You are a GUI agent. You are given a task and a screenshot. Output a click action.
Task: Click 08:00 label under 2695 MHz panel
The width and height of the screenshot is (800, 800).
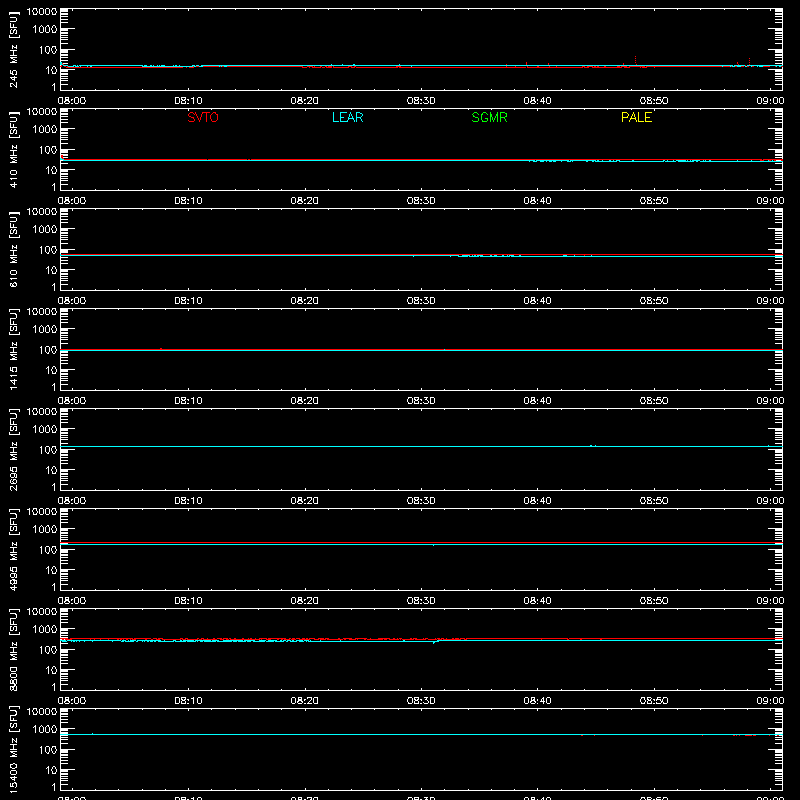pyautogui.click(x=72, y=501)
